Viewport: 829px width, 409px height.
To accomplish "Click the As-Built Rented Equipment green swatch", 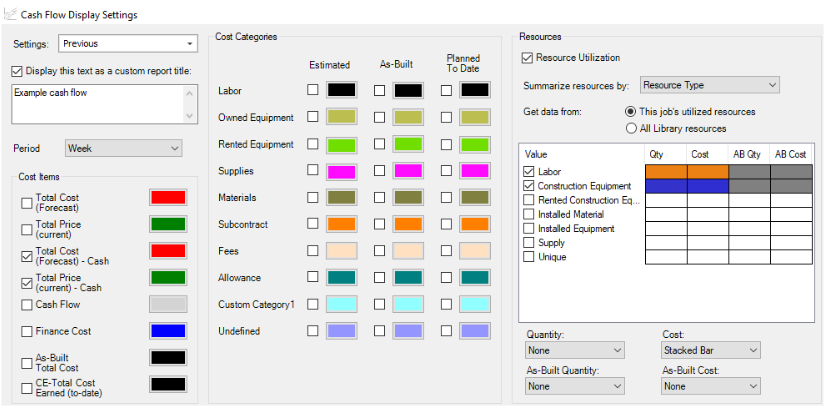I will point(407,145).
